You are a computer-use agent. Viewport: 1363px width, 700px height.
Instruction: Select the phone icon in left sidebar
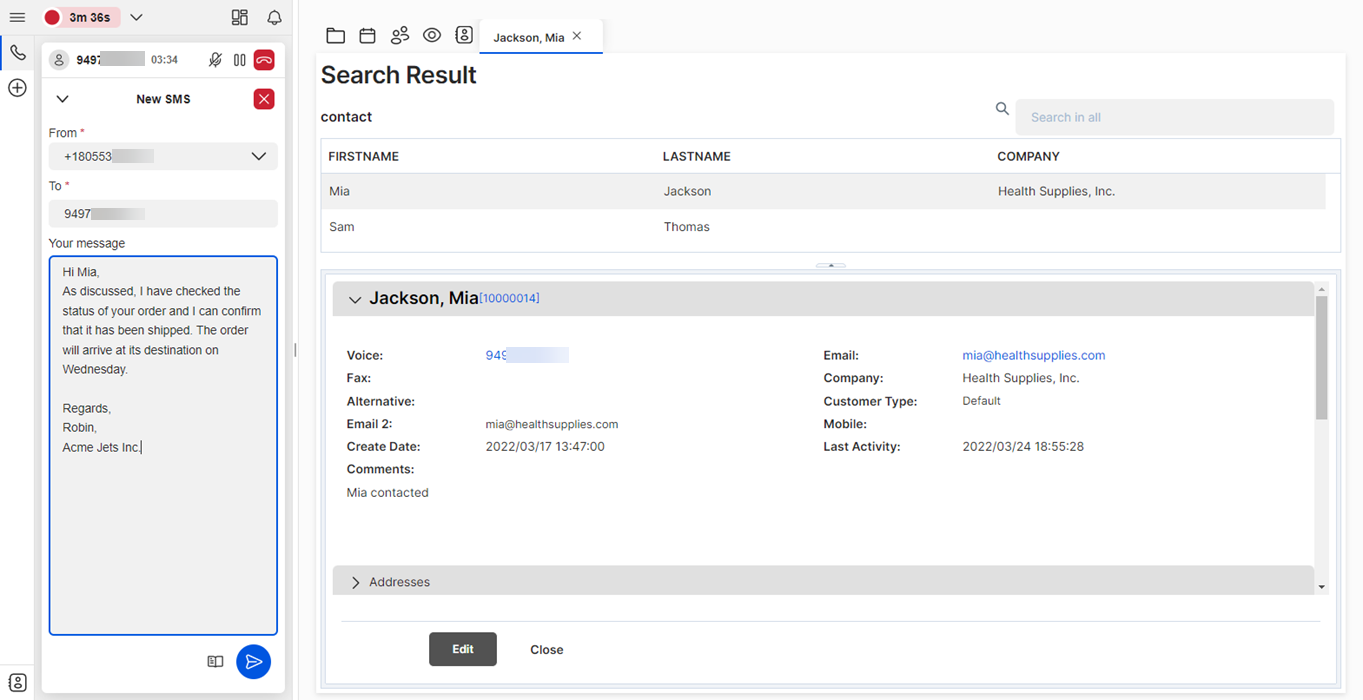pos(17,53)
